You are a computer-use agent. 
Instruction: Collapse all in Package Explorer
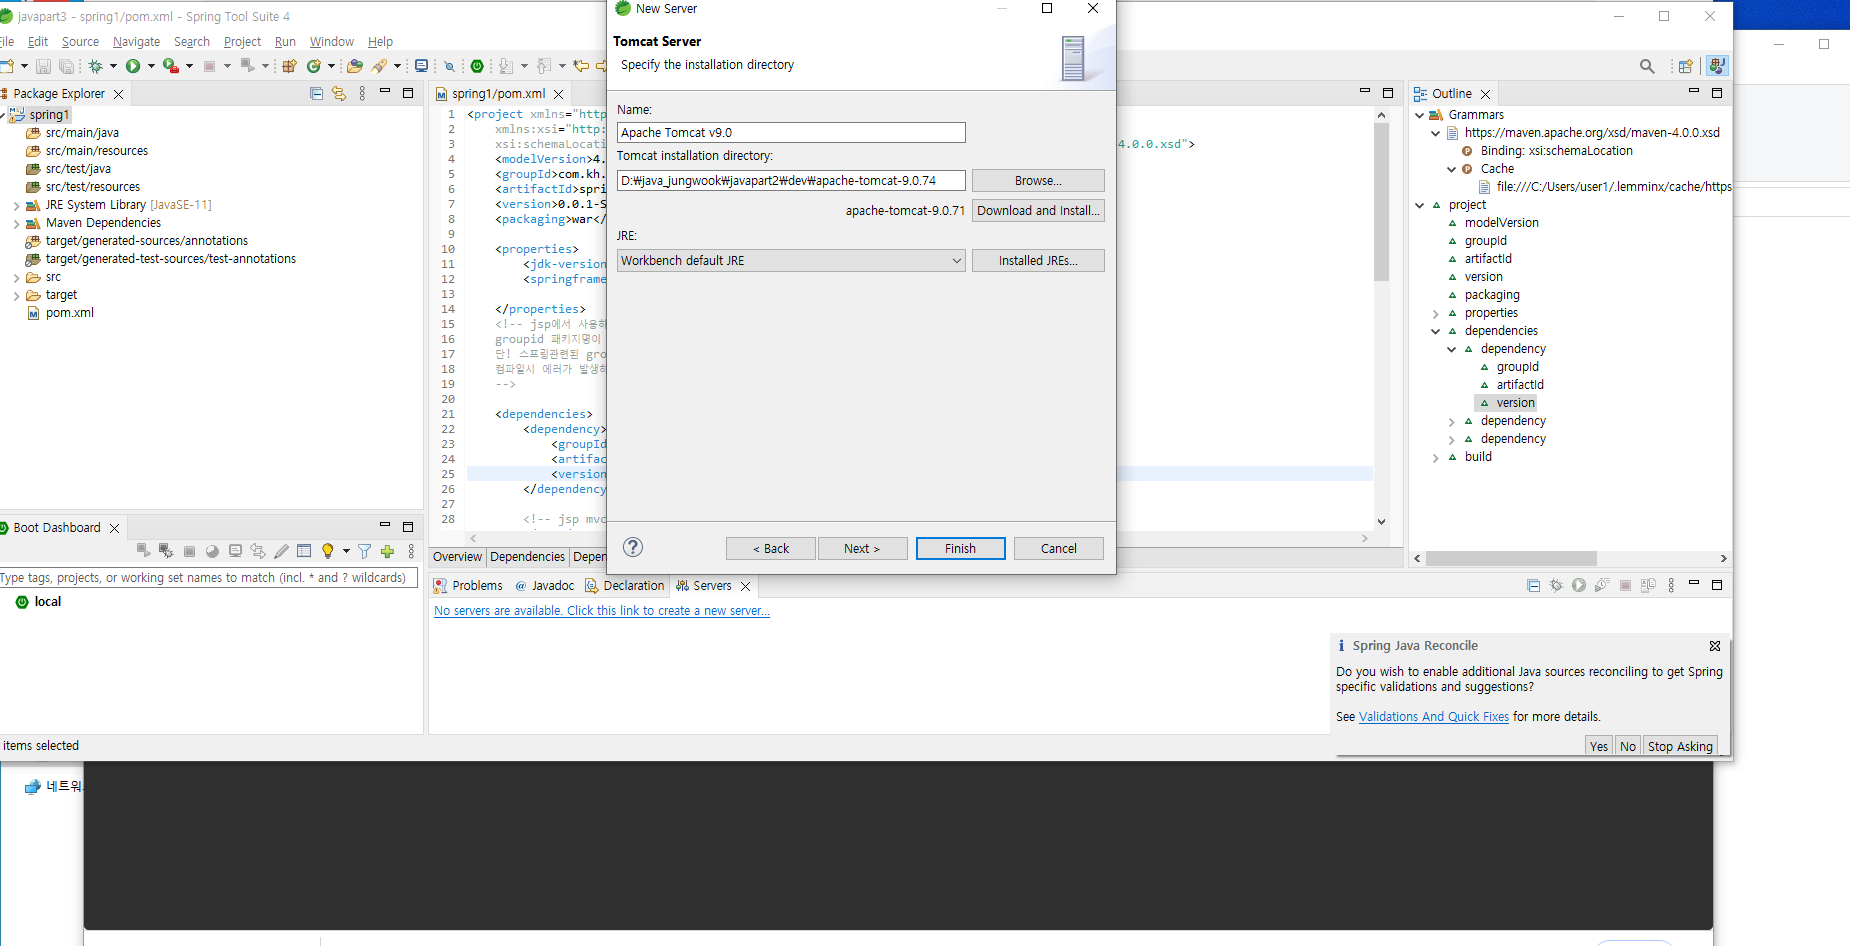(317, 93)
